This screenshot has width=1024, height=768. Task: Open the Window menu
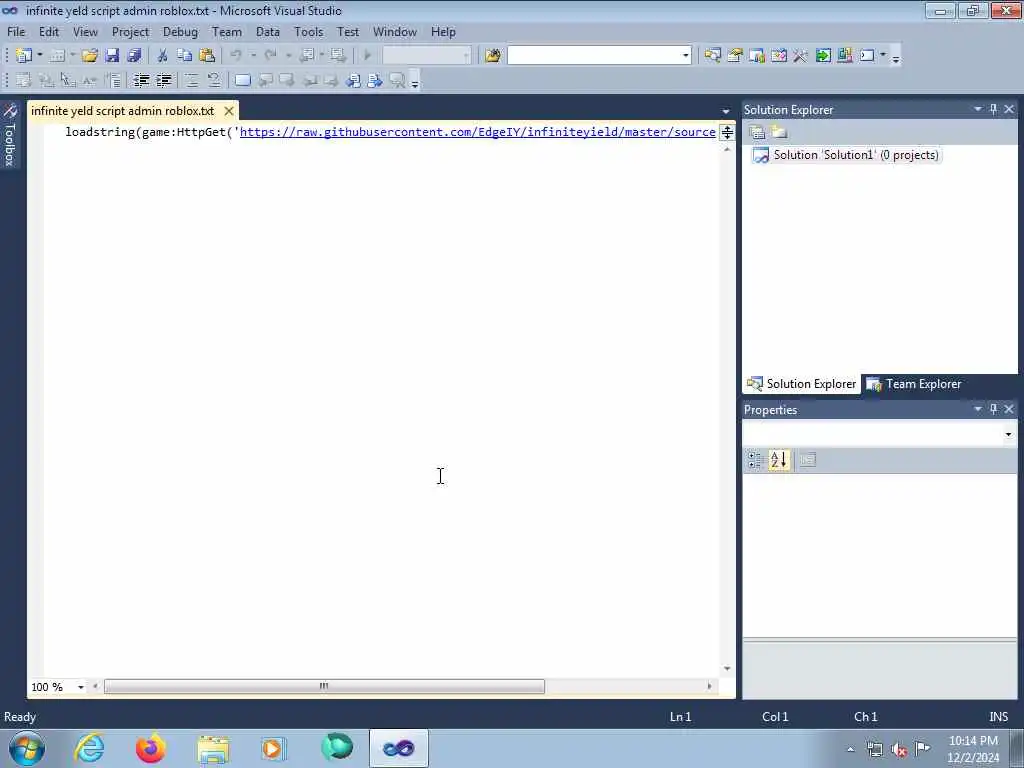(394, 32)
